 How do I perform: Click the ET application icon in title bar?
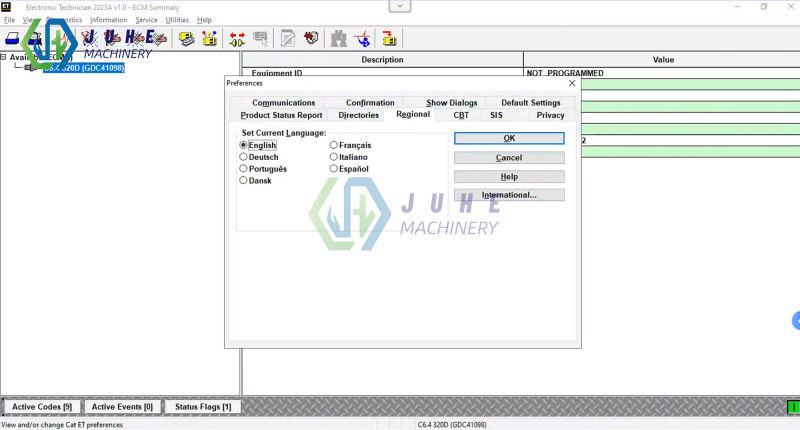pyautogui.click(x=6, y=6)
